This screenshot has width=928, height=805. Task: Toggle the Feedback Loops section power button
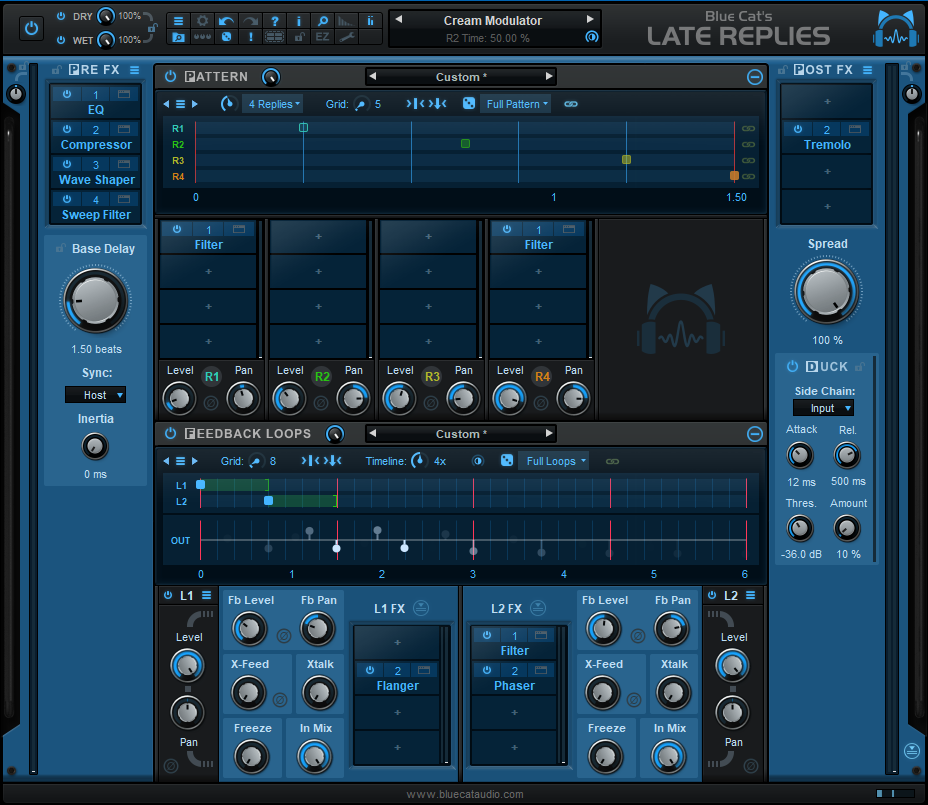click(x=170, y=433)
